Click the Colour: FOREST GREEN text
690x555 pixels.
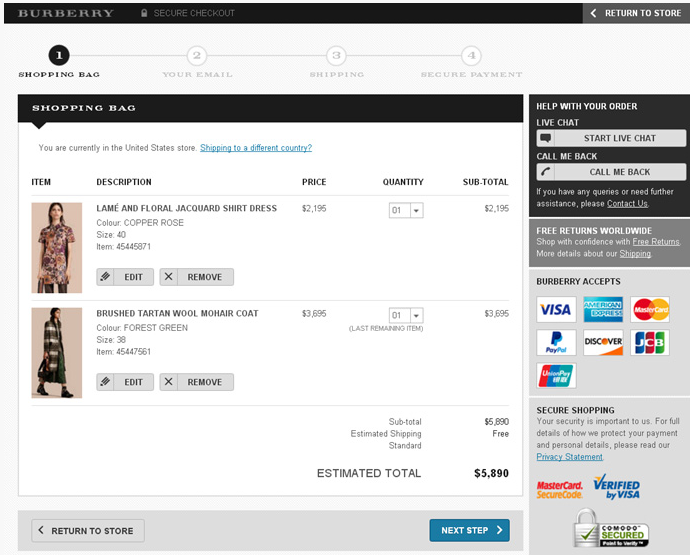tap(142, 328)
